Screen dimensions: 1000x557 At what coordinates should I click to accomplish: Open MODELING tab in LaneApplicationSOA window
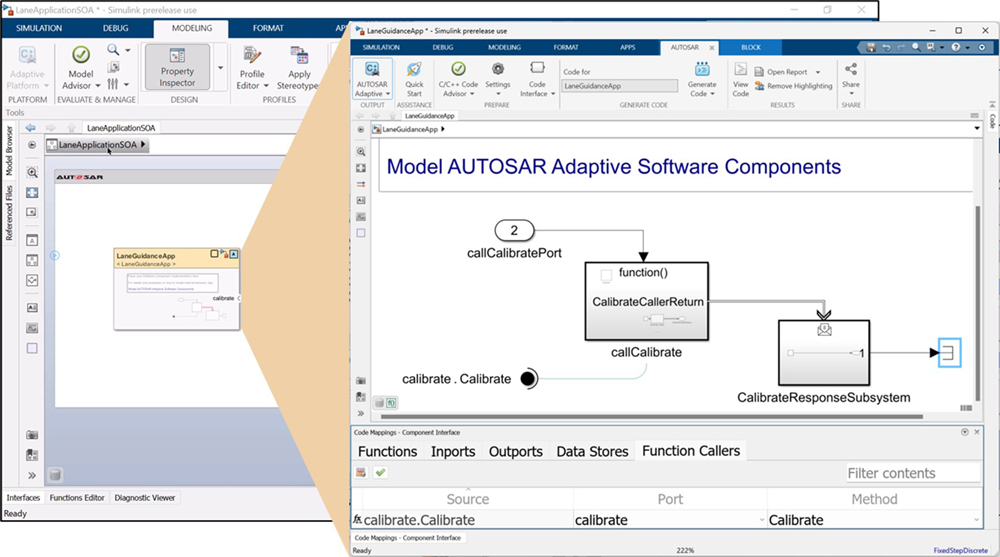pos(191,28)
